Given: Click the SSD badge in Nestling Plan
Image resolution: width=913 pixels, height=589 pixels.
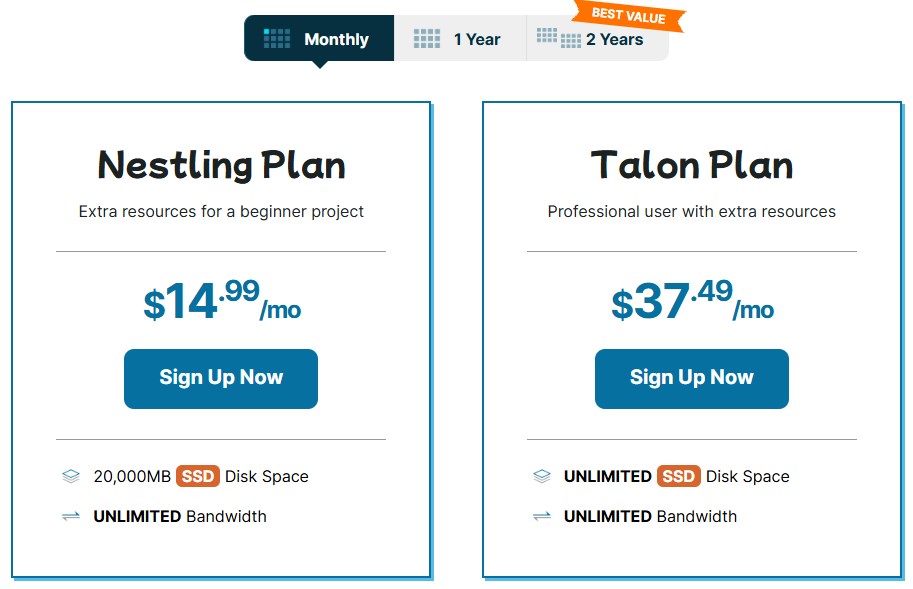Looking at the screenshot, I should click(198, 477).
